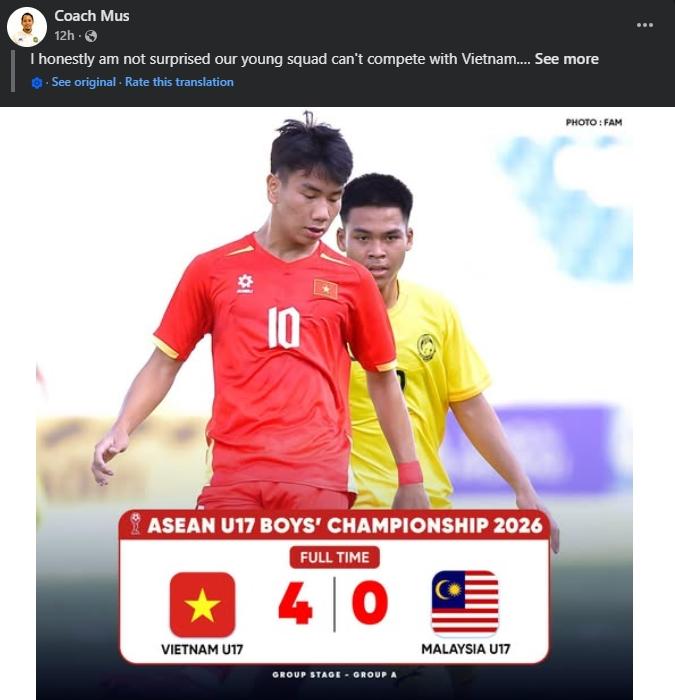Click the globe public audience icon

(x=91, y=36)
